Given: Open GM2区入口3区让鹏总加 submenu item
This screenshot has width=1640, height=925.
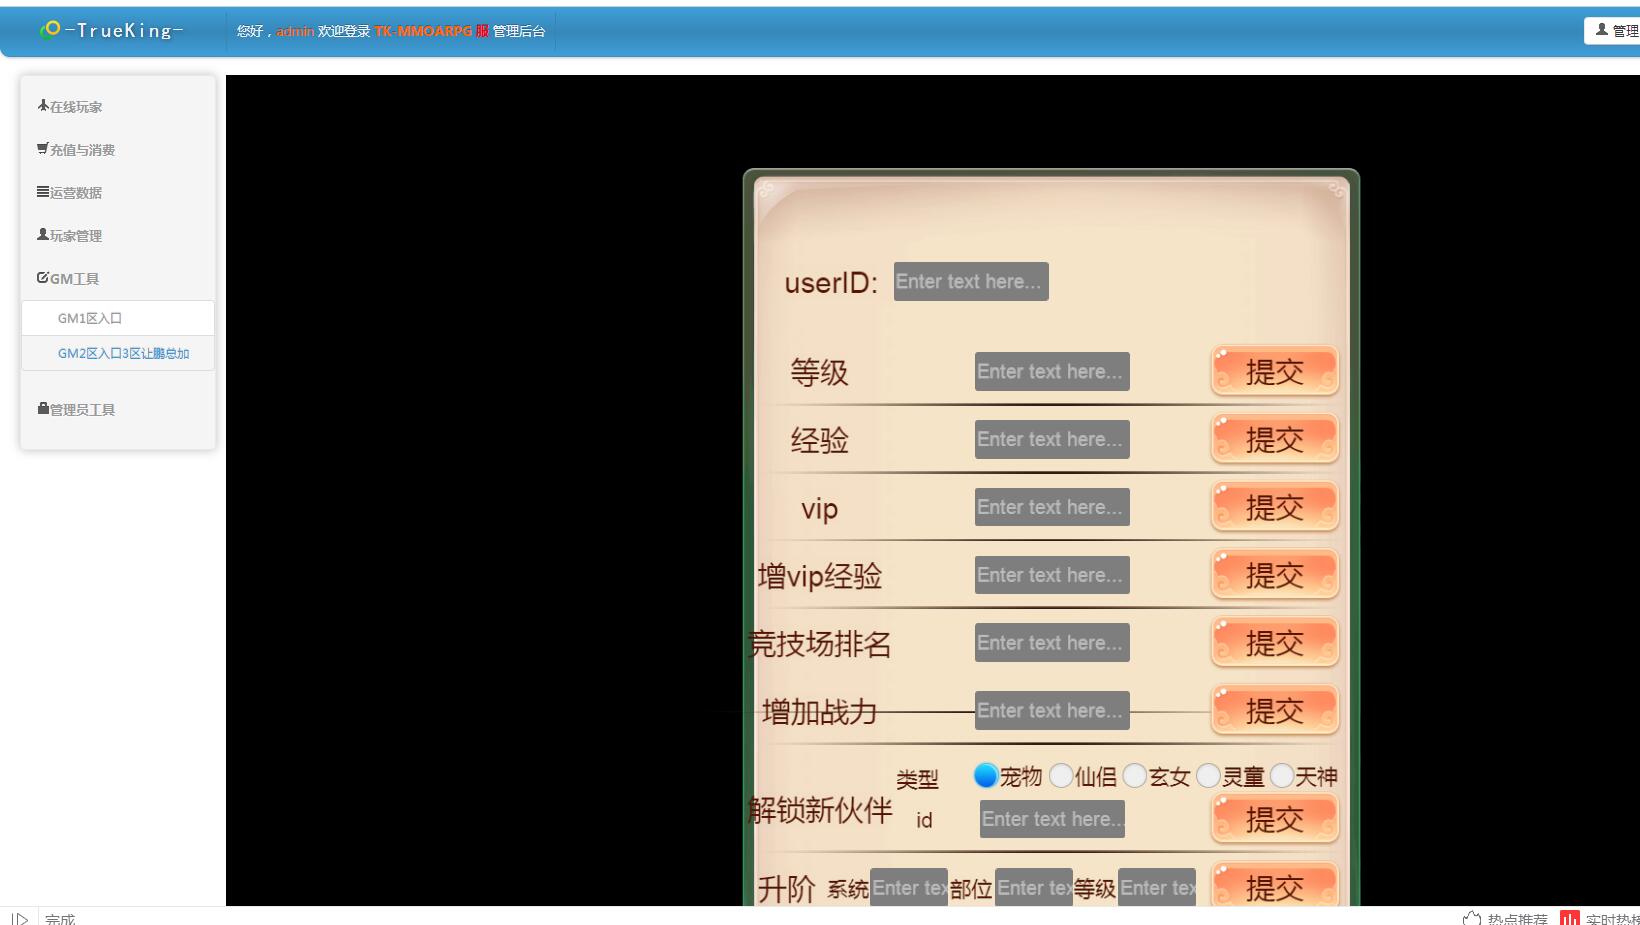Looking at the screenshot, I should coord(123,353).
